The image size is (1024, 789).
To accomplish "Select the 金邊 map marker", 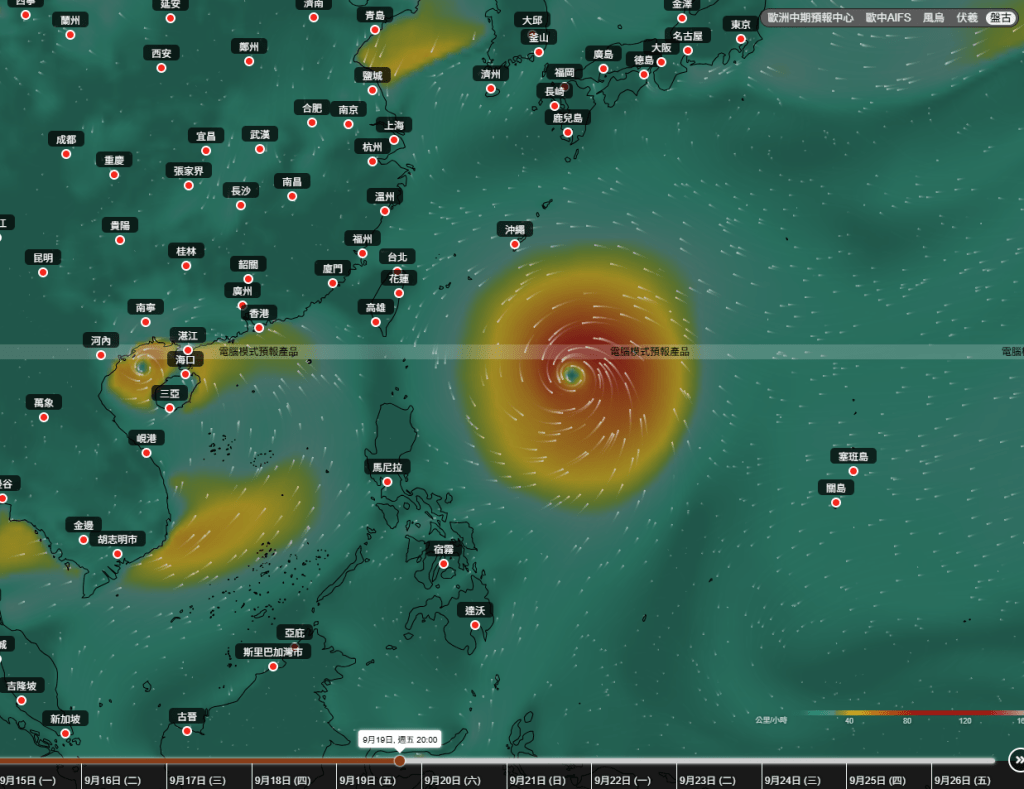I will 84,539.
